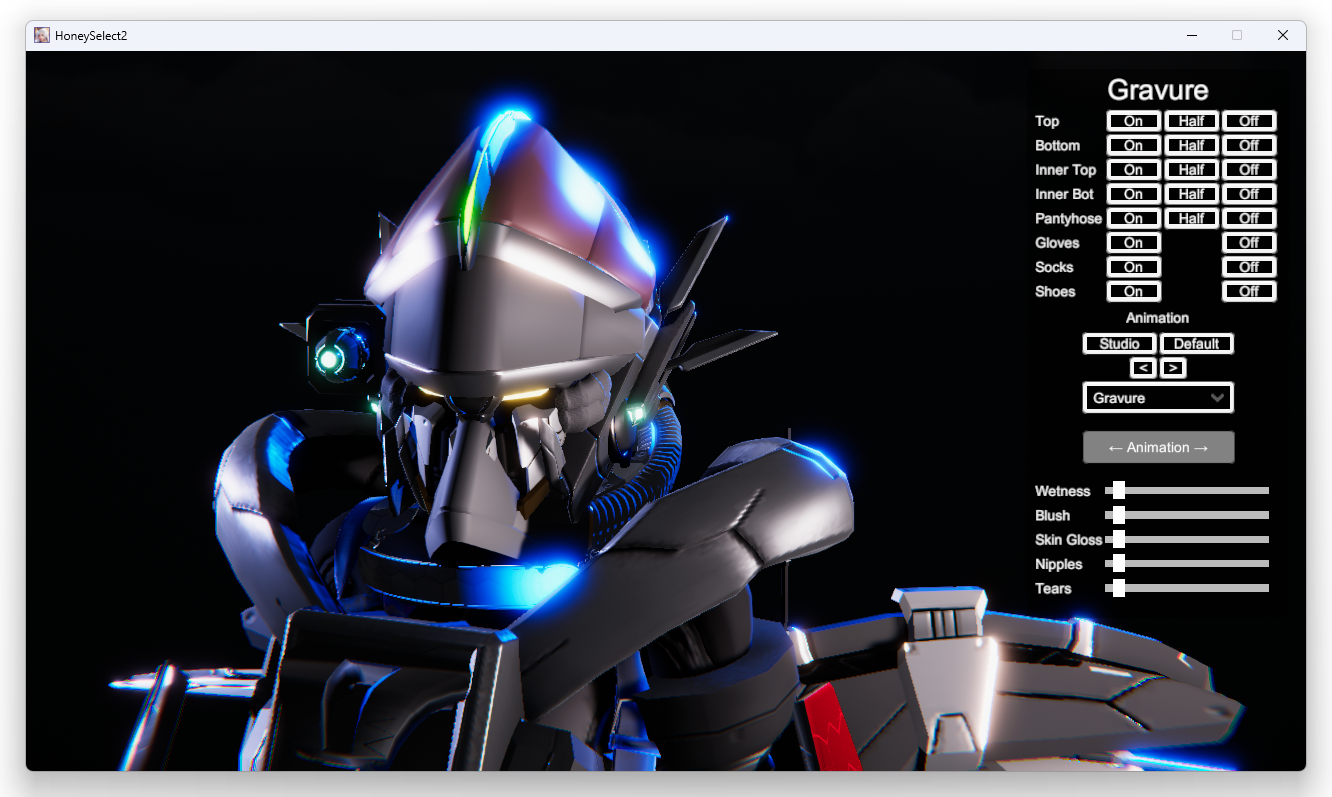Click the Wetness slider track

pos(1190,491)
